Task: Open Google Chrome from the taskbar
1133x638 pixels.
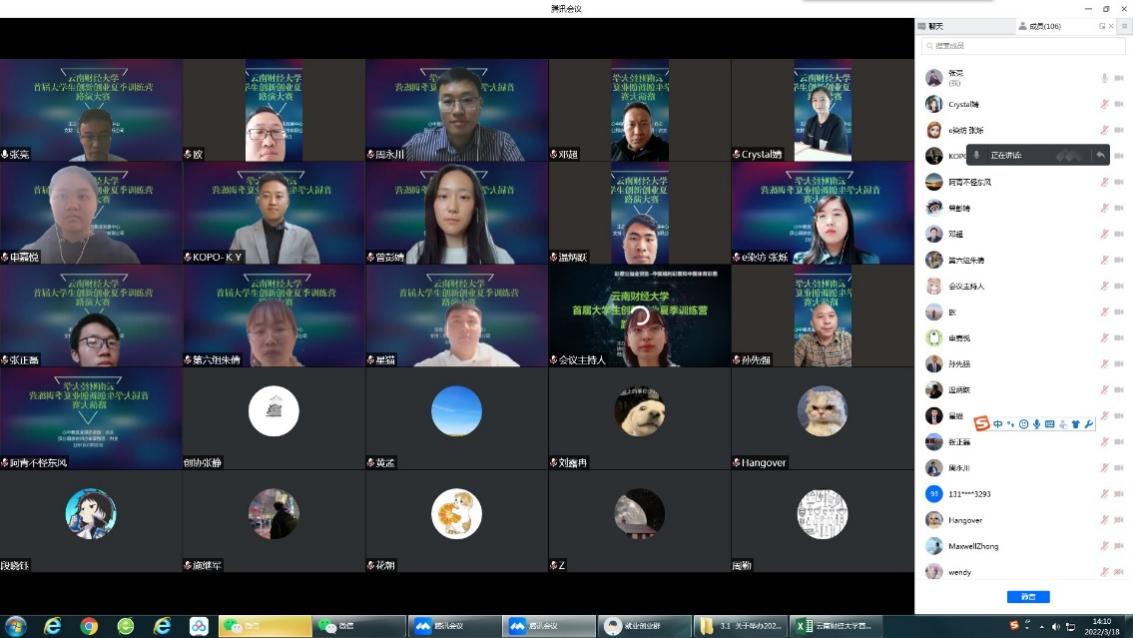Action: (89, 626)
